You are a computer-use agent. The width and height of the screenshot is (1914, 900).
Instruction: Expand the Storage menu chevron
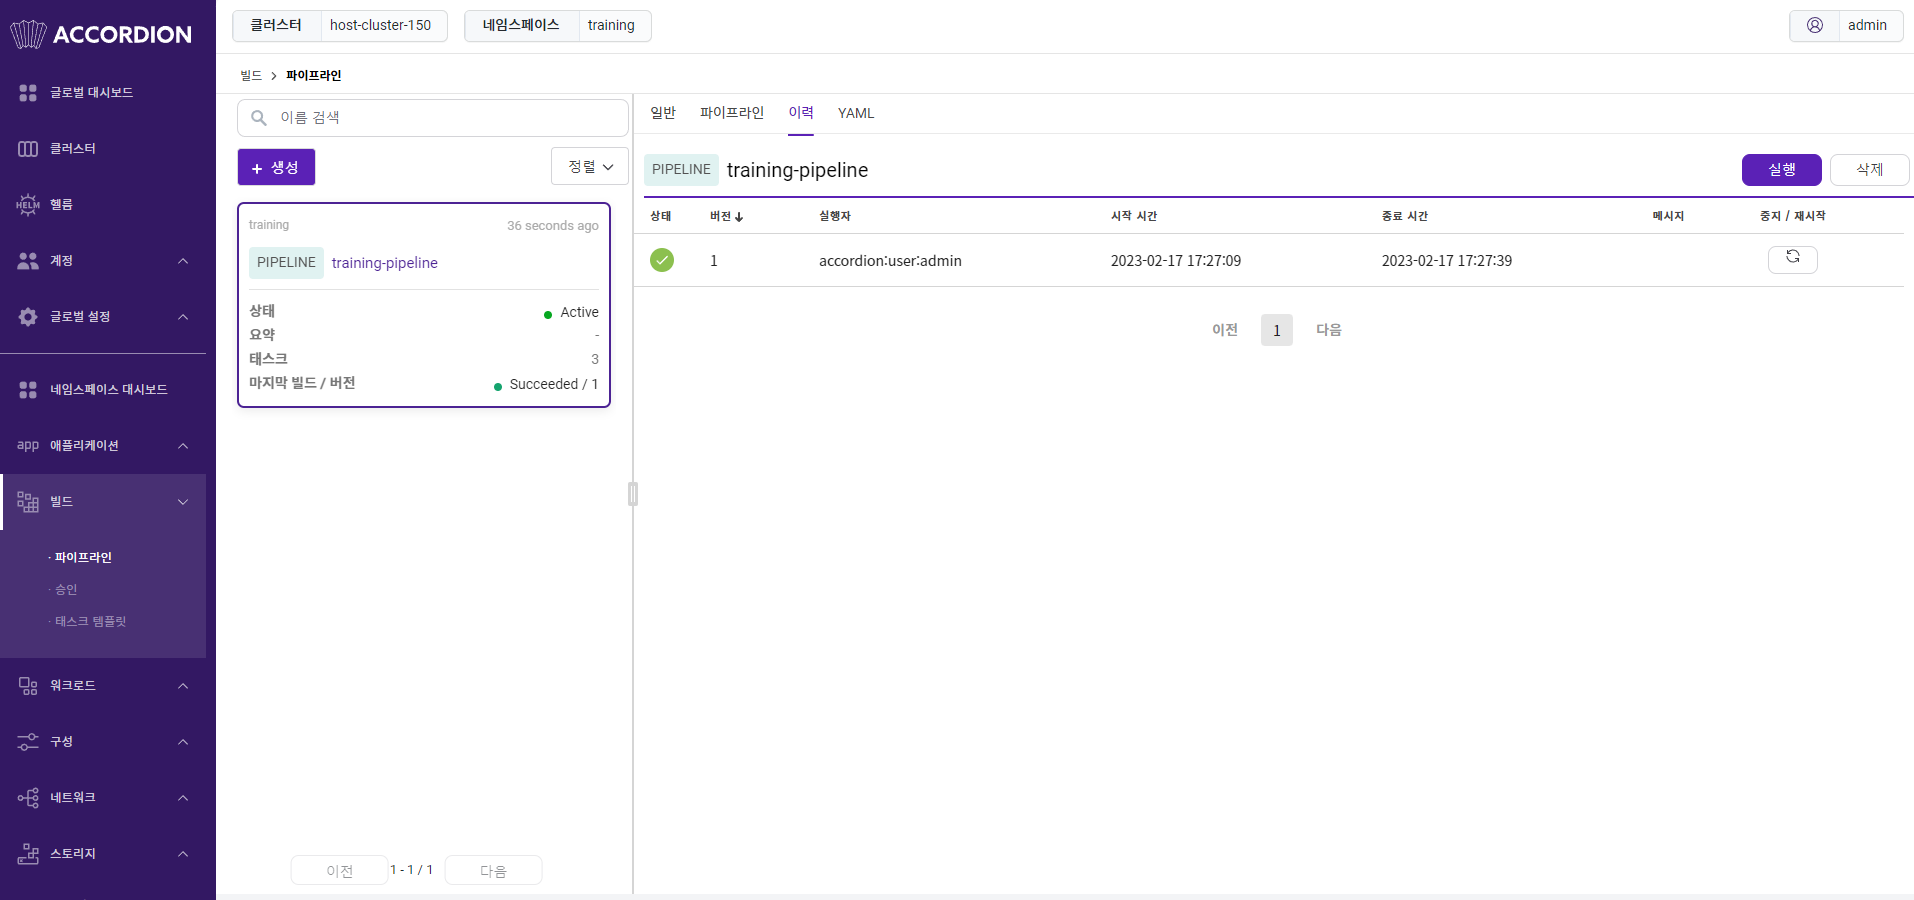(x=183, y=854)
